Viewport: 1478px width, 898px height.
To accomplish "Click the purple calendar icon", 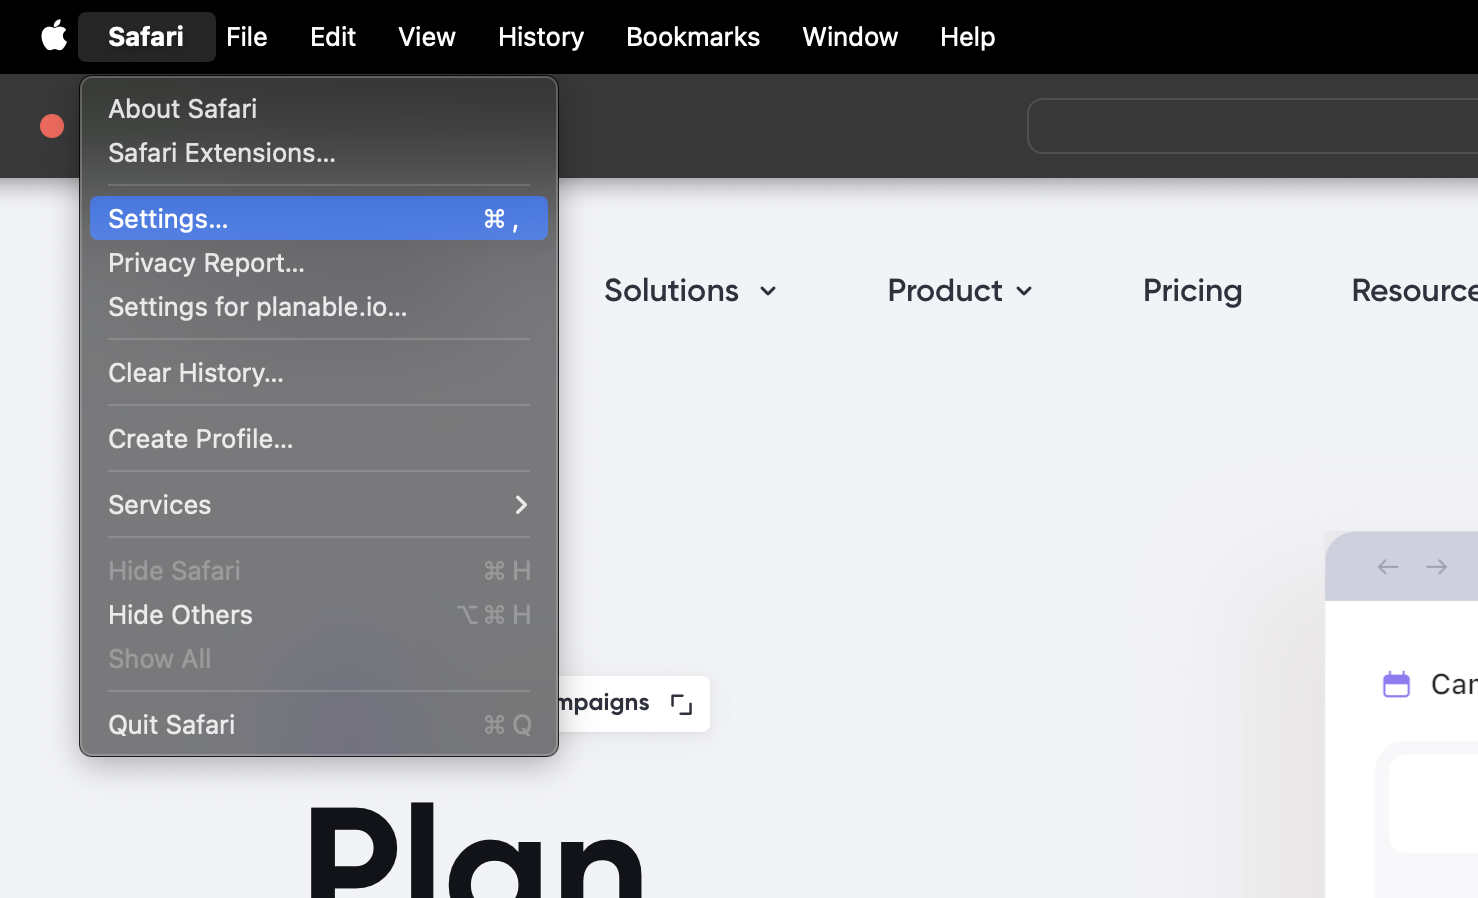I will point(1396,684).
